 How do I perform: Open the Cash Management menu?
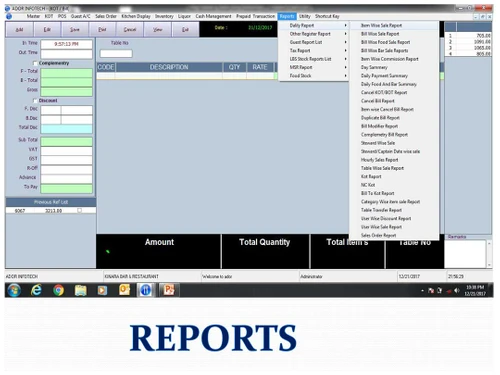[x=213, y=16]
